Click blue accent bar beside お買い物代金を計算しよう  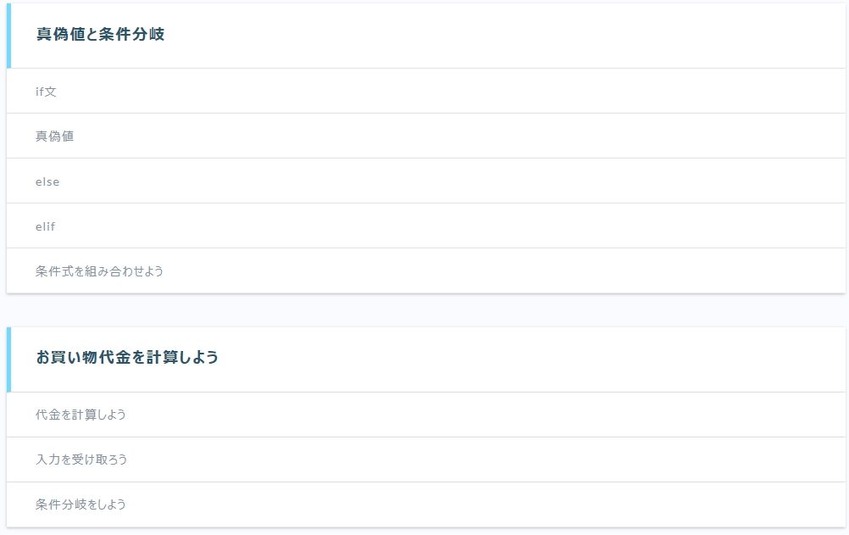point(9,360)
